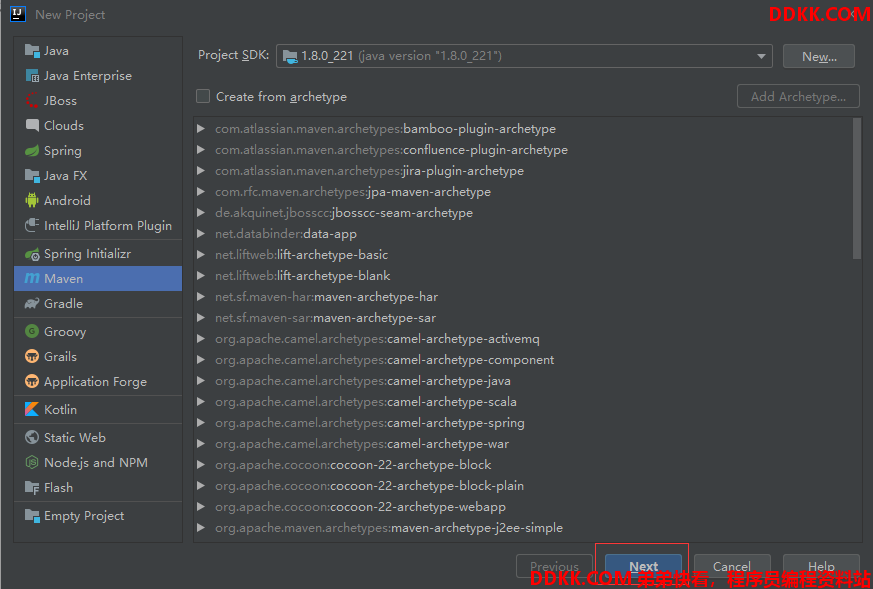
Task: Click the Grails icon
Action: (x=32, y=356)
